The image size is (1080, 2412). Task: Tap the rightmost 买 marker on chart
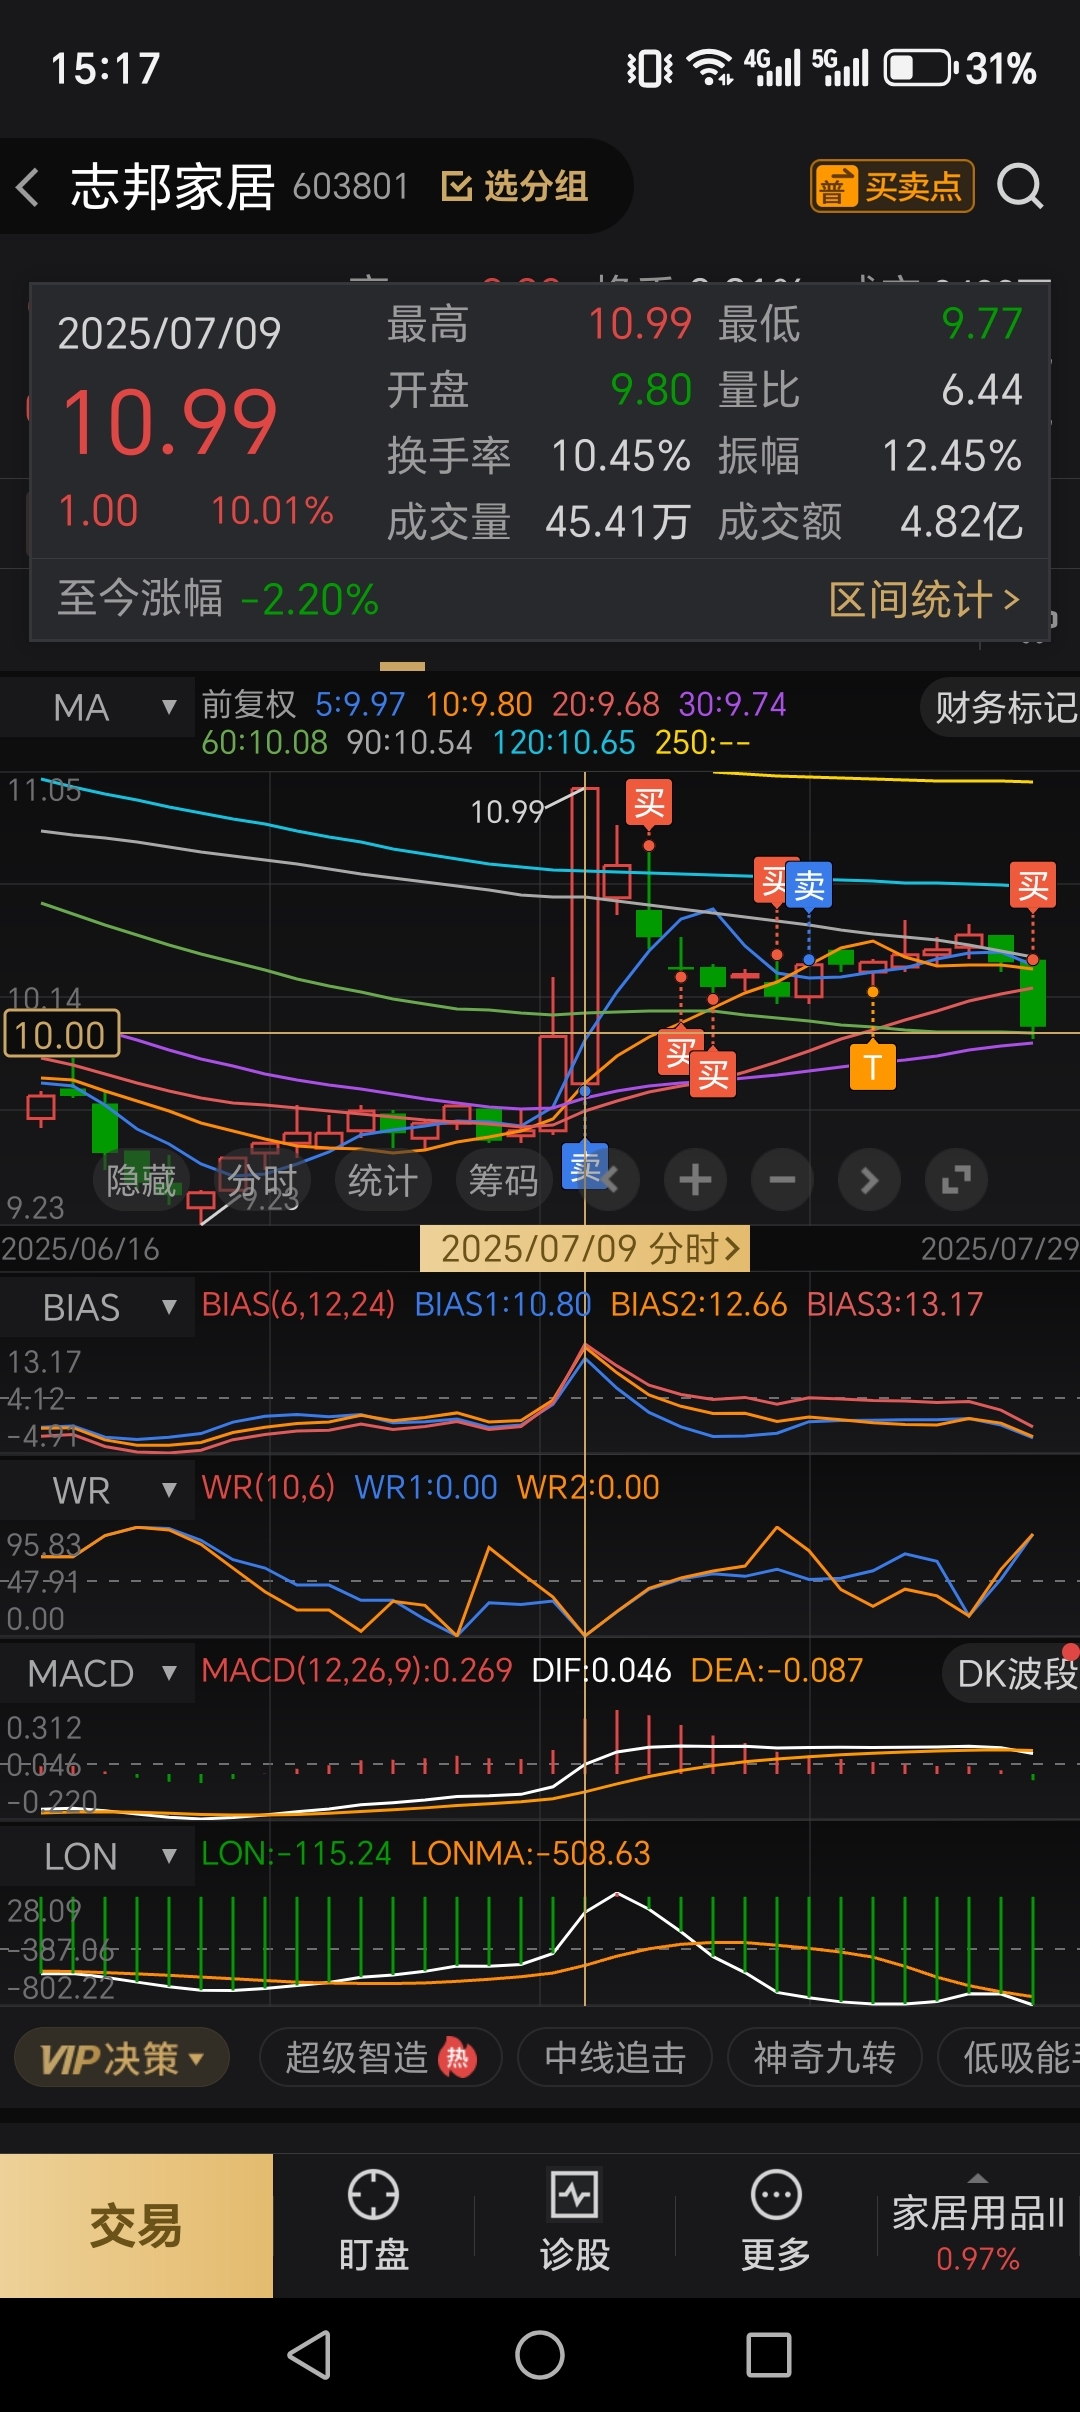1033,885
